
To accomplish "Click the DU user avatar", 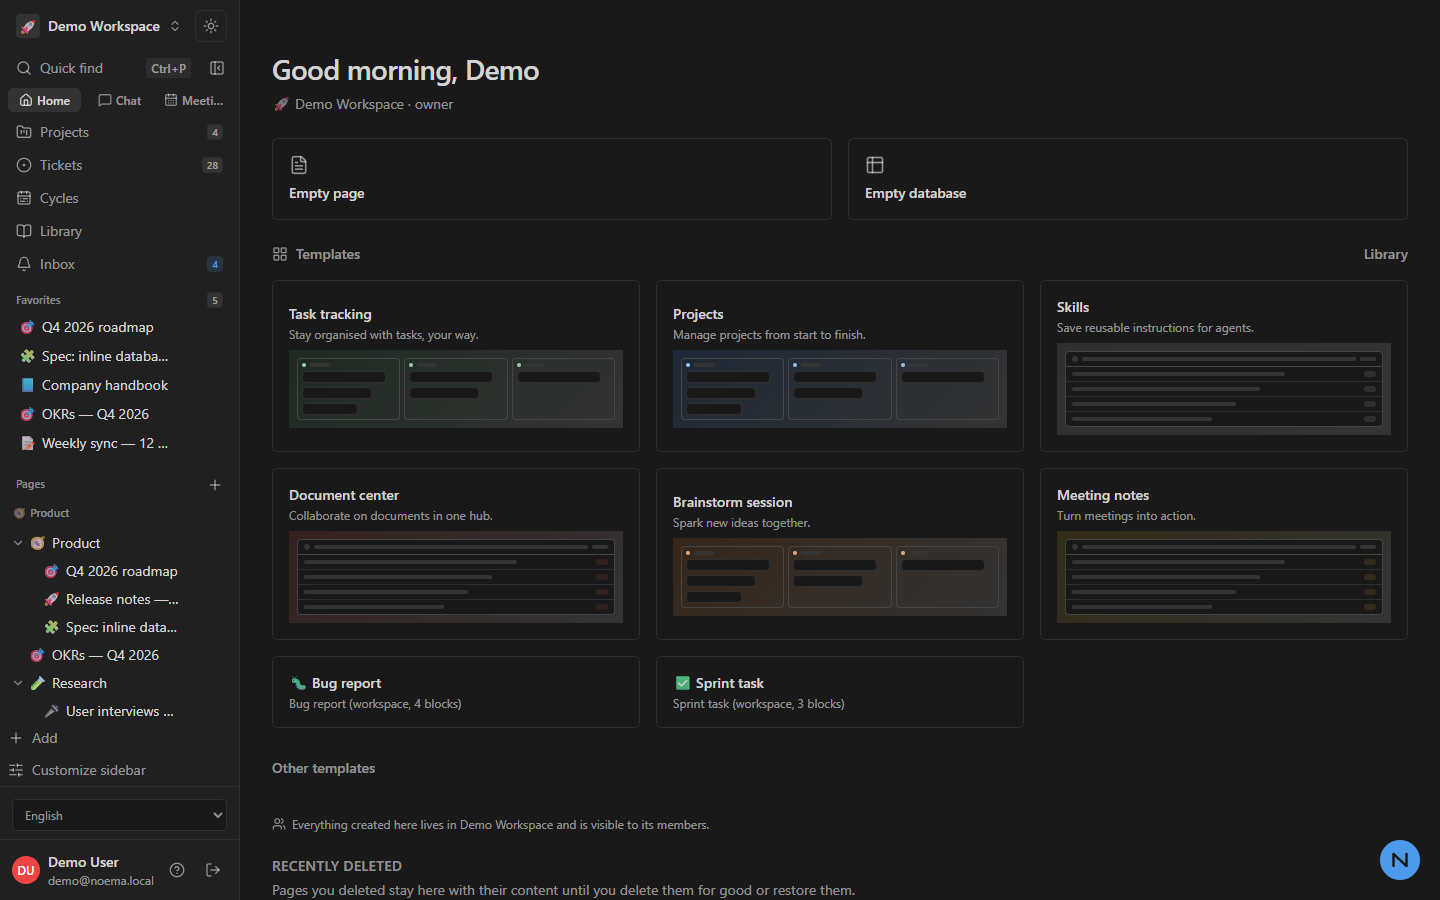I will pyautogui.click(x=26, y=870).
